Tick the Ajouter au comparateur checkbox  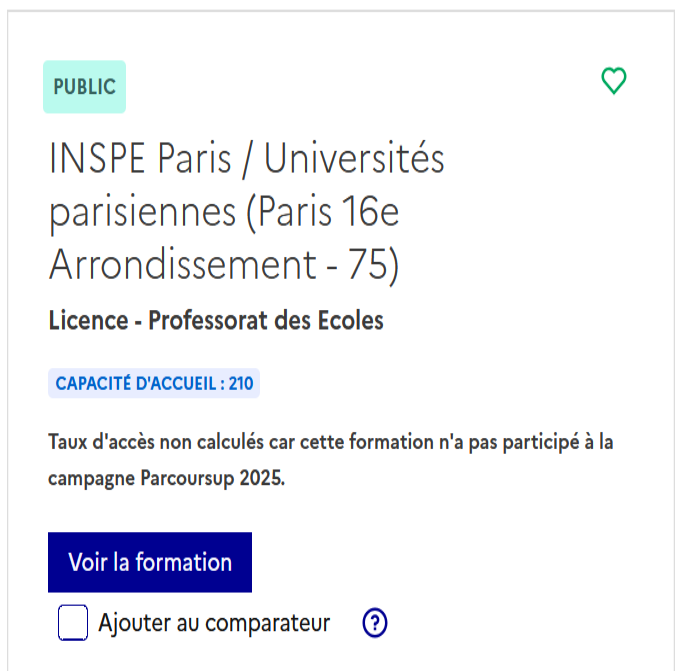73,623
